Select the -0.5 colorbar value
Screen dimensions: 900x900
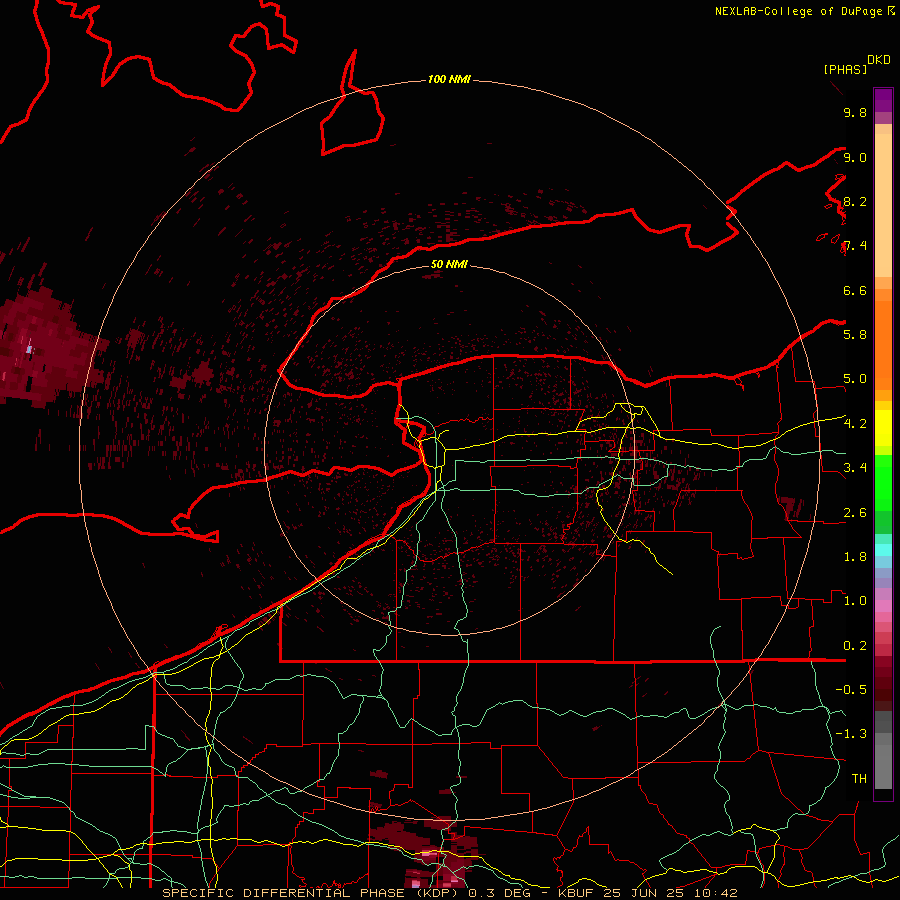tap(851, 689)
